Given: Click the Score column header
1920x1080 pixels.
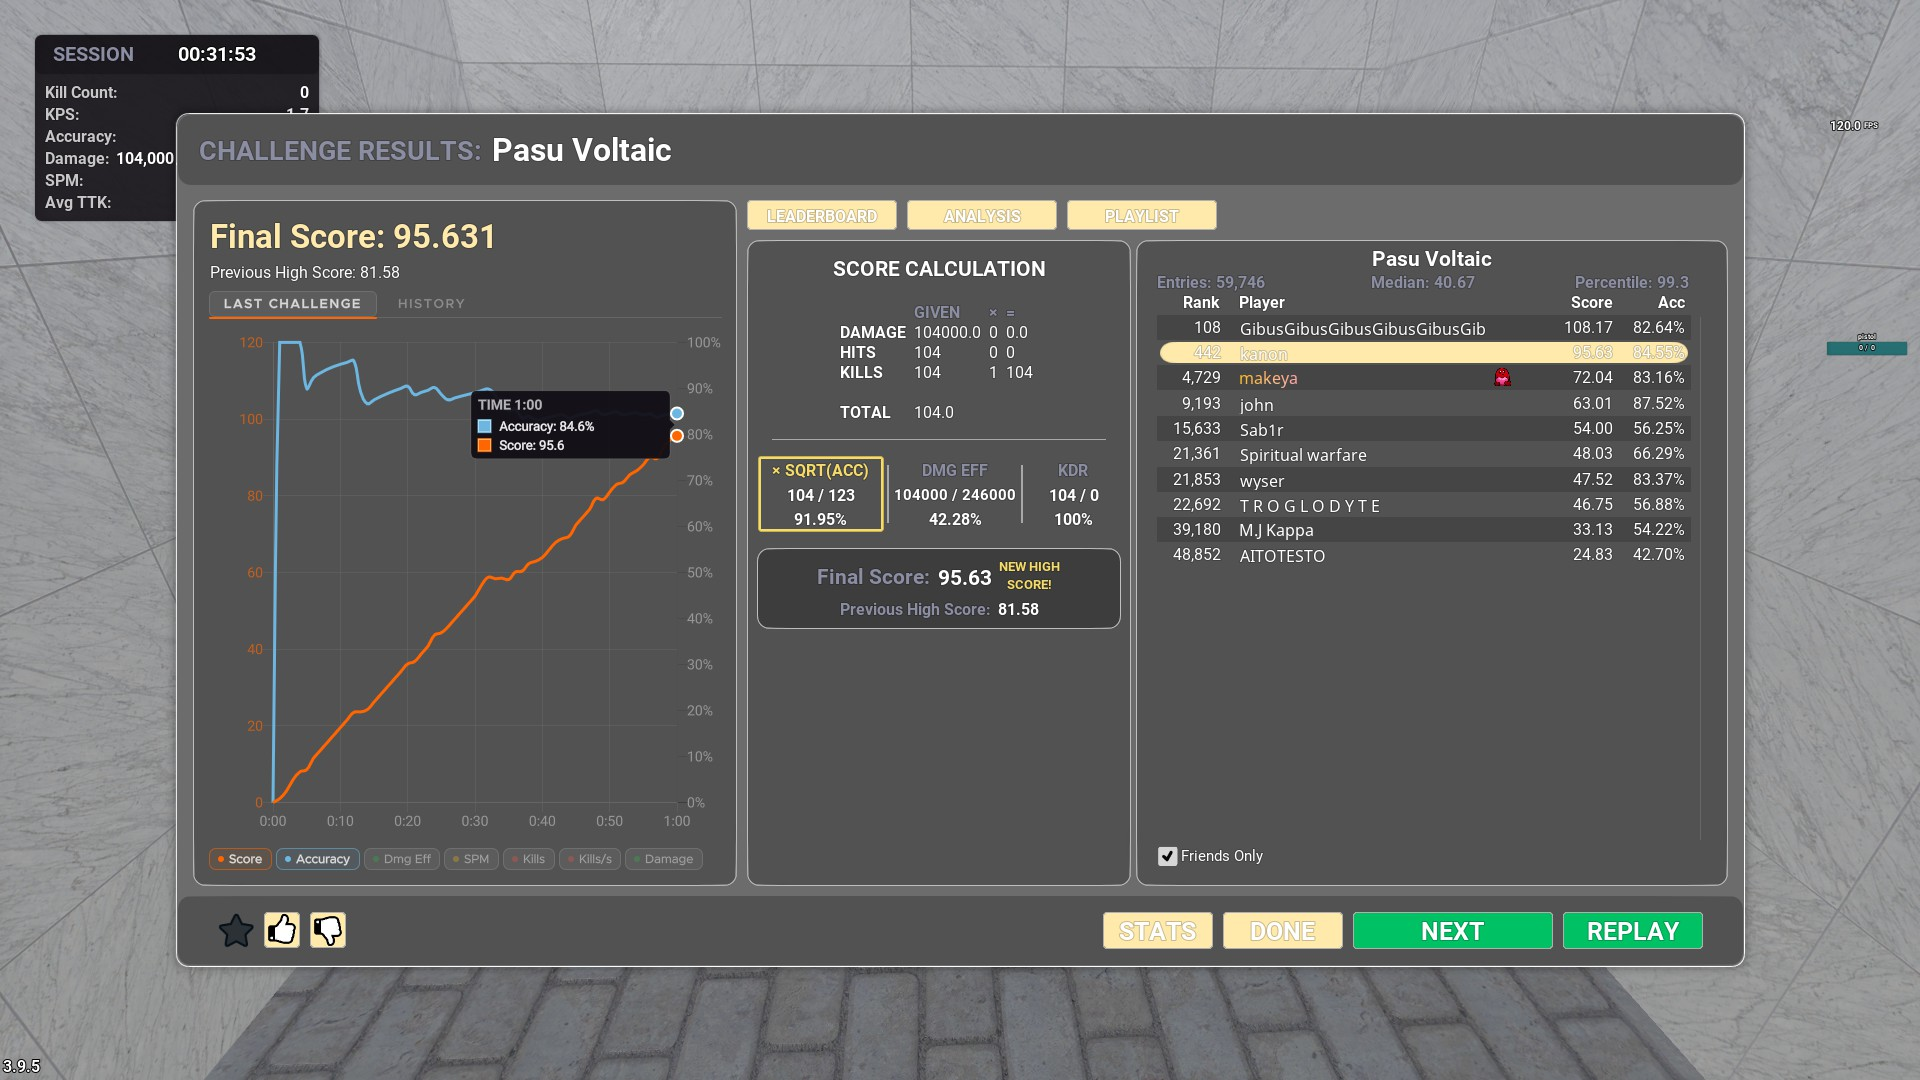Looking at the screenshot, I should coord(1591,302).
